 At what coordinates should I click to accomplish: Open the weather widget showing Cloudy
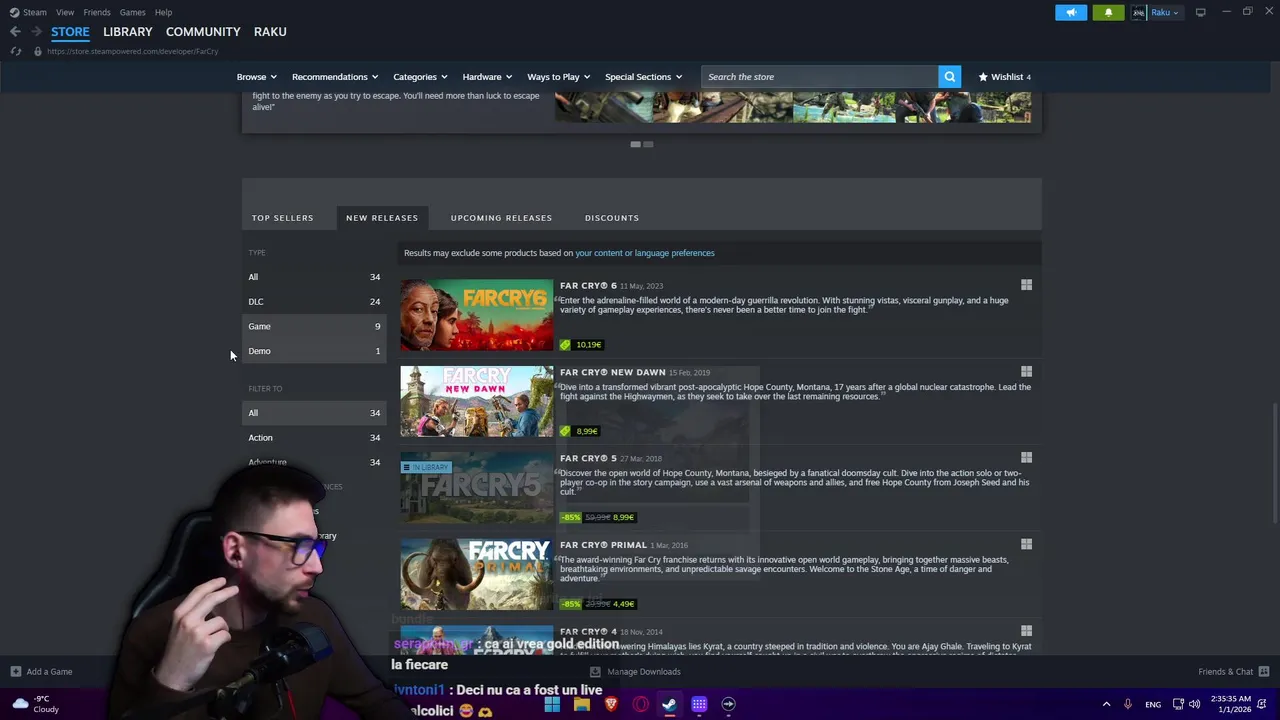pos(35,704)
